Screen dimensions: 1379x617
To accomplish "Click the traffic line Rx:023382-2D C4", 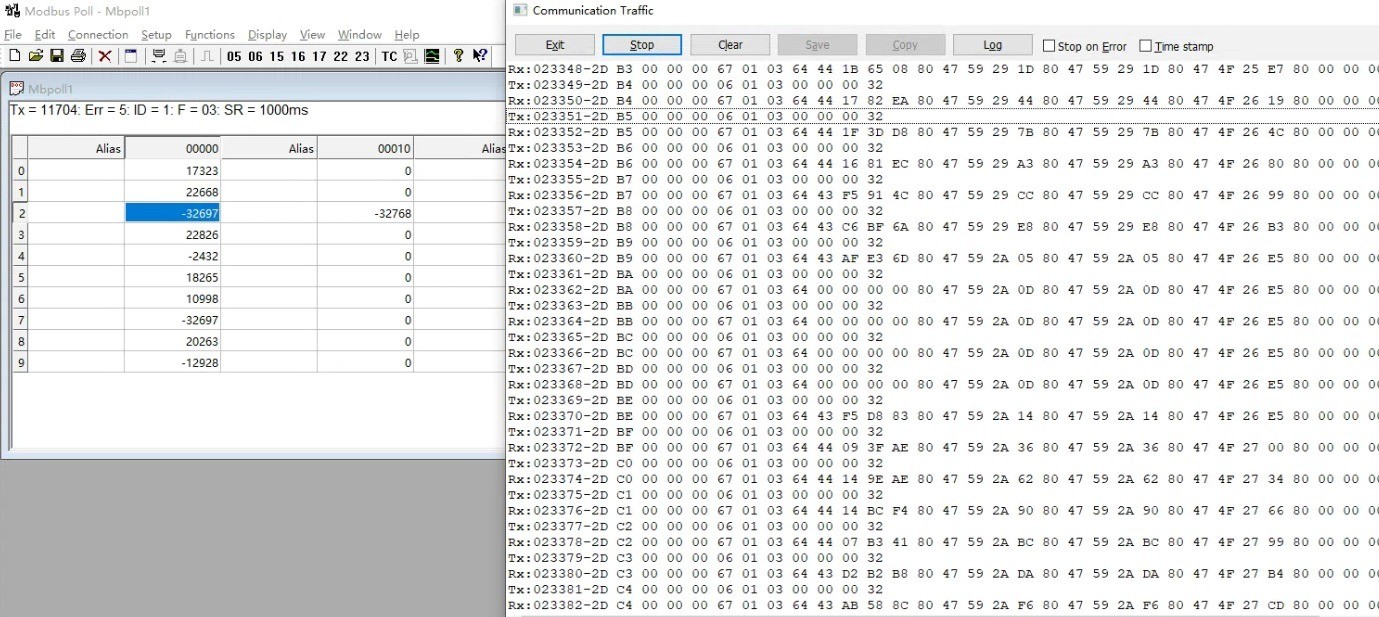I will point(943,605).
